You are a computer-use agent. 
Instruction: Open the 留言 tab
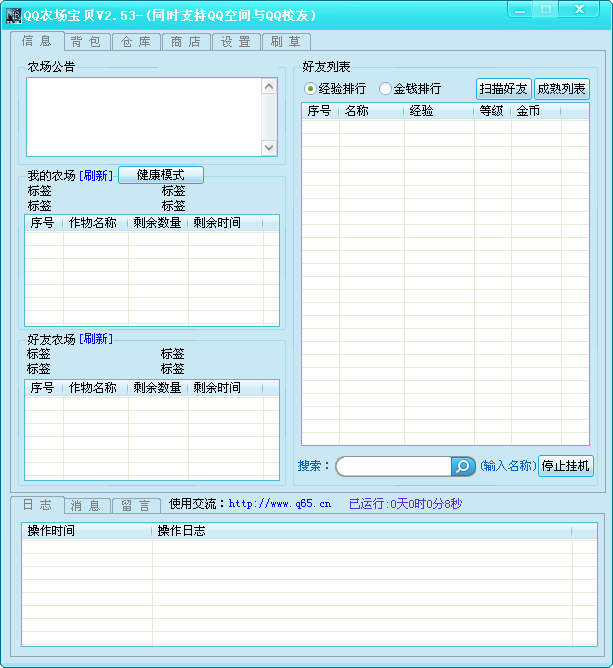[136, 506]
